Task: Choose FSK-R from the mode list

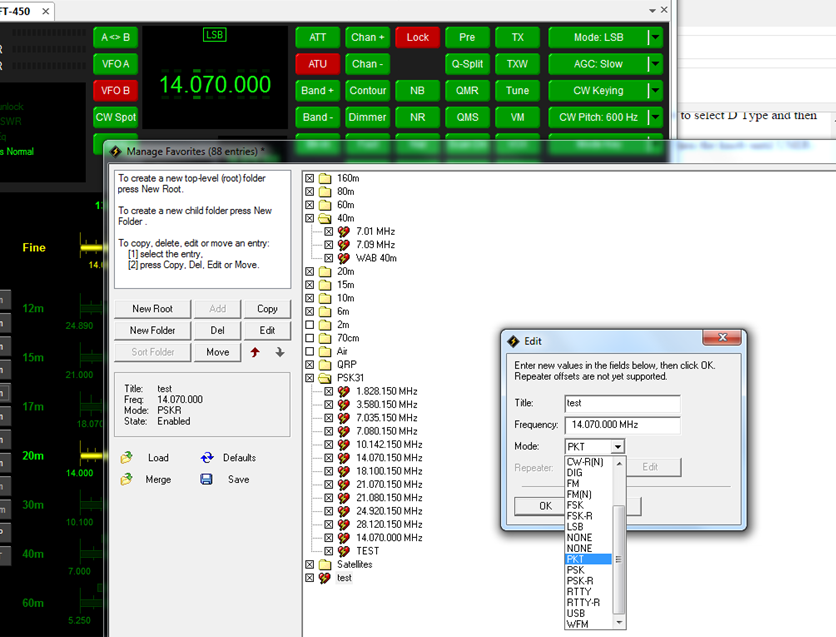Action: point(589,516)
